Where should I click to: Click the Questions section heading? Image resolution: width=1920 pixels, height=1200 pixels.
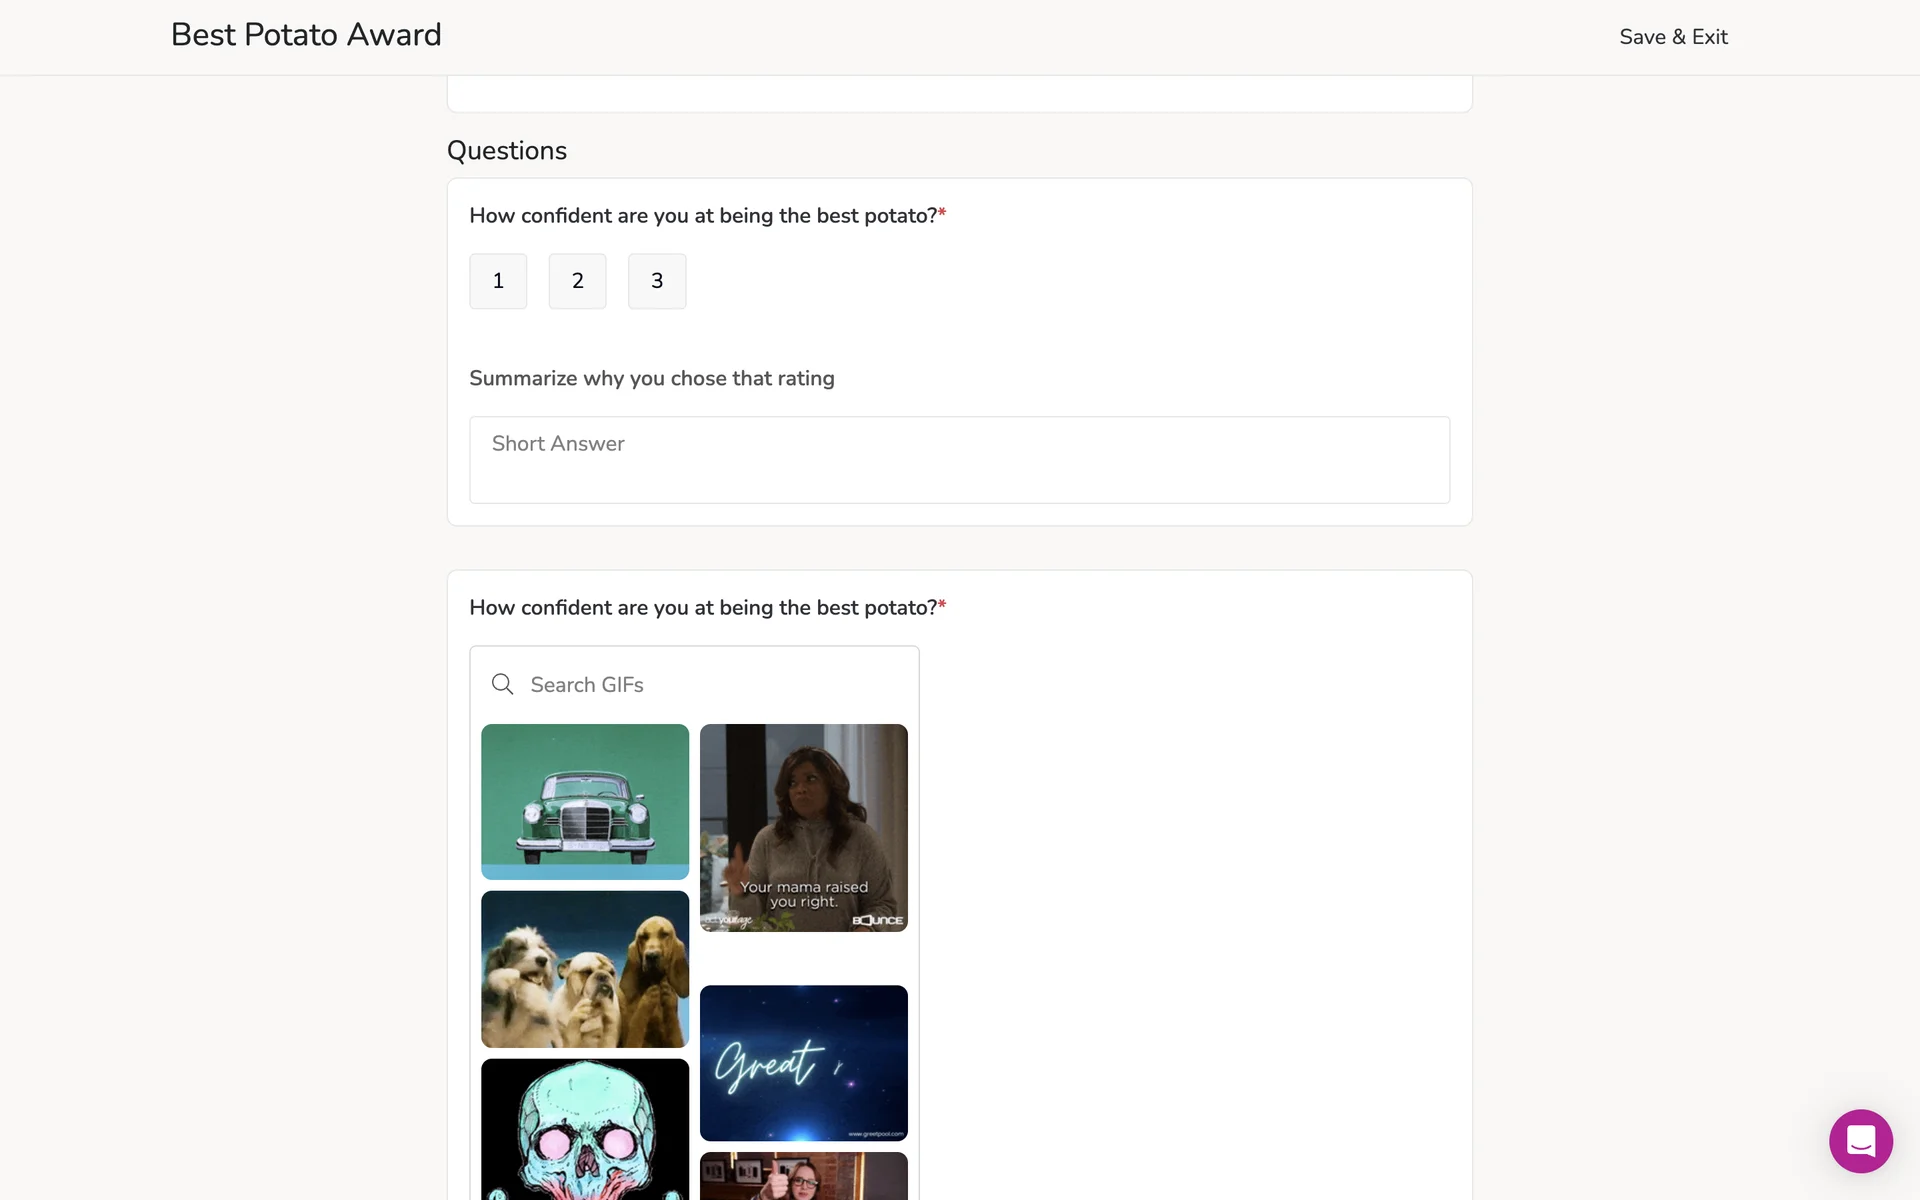click(507, 151)
